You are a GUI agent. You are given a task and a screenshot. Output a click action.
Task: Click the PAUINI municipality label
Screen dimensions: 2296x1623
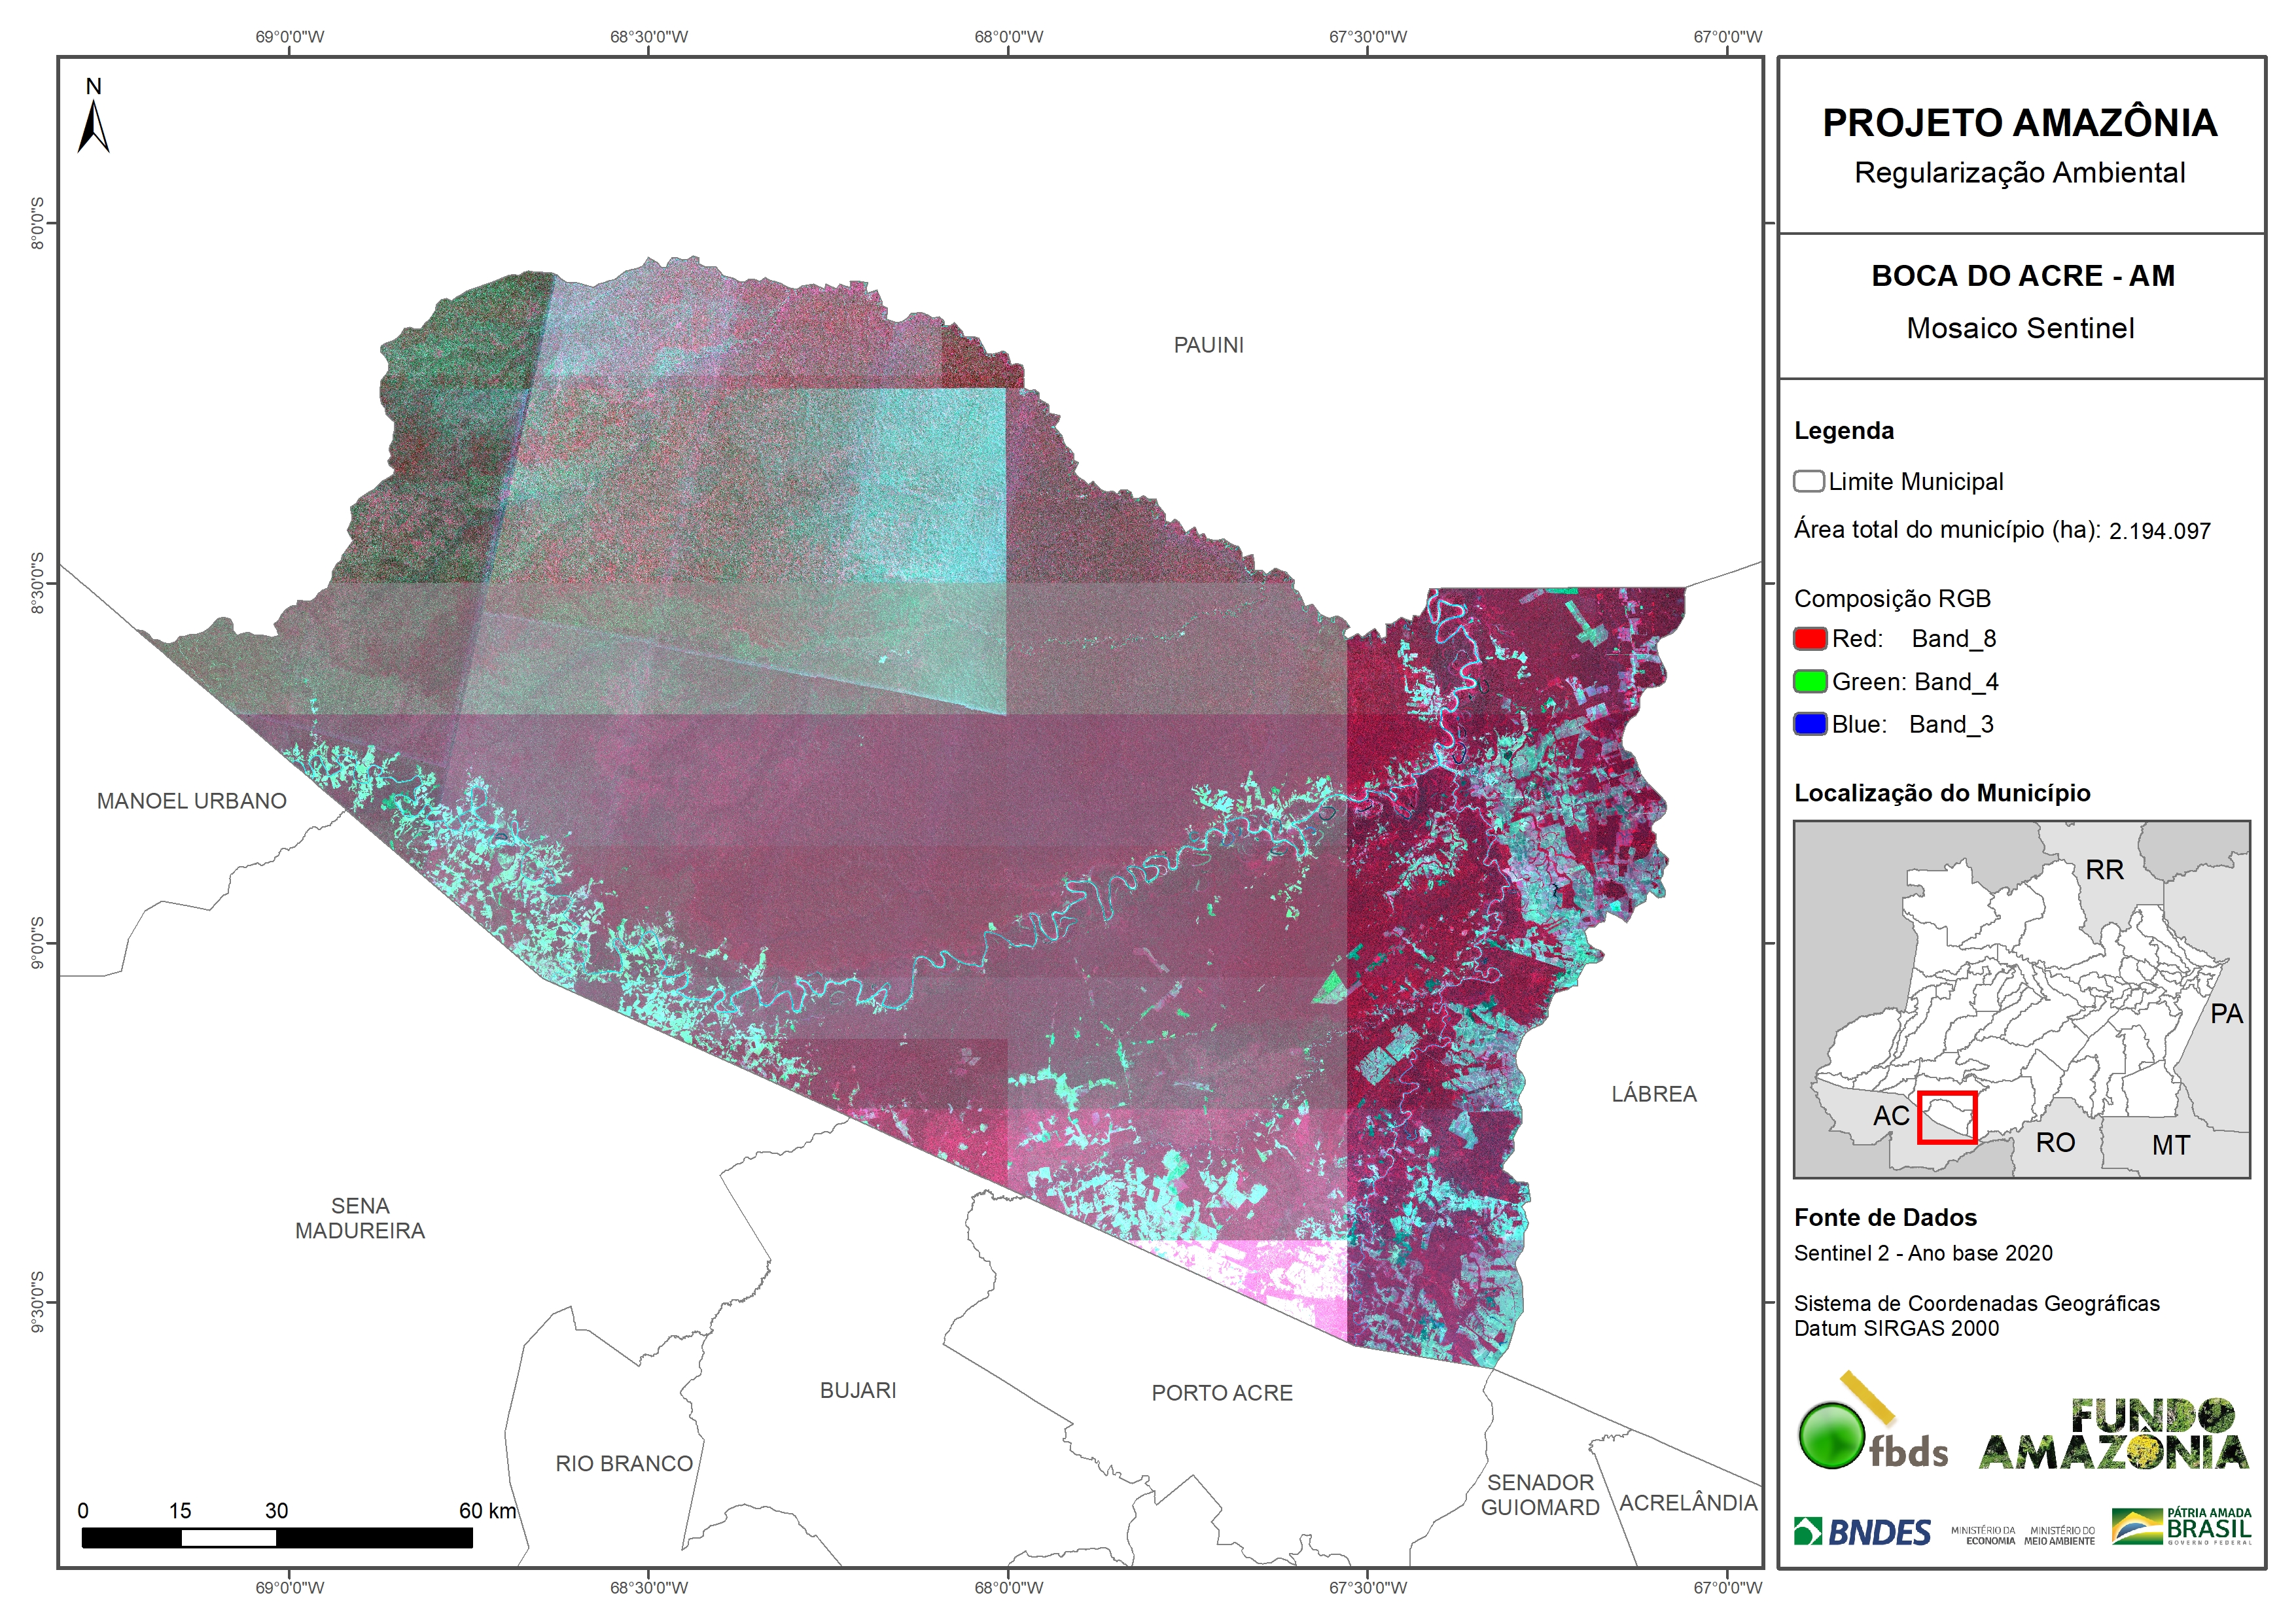click(1208, 345)
